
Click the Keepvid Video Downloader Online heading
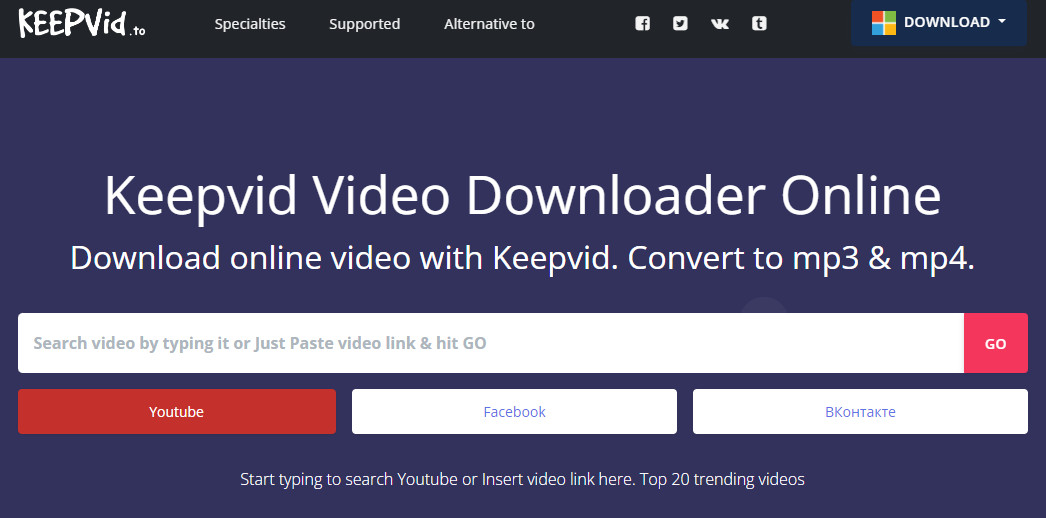point(522,196)
